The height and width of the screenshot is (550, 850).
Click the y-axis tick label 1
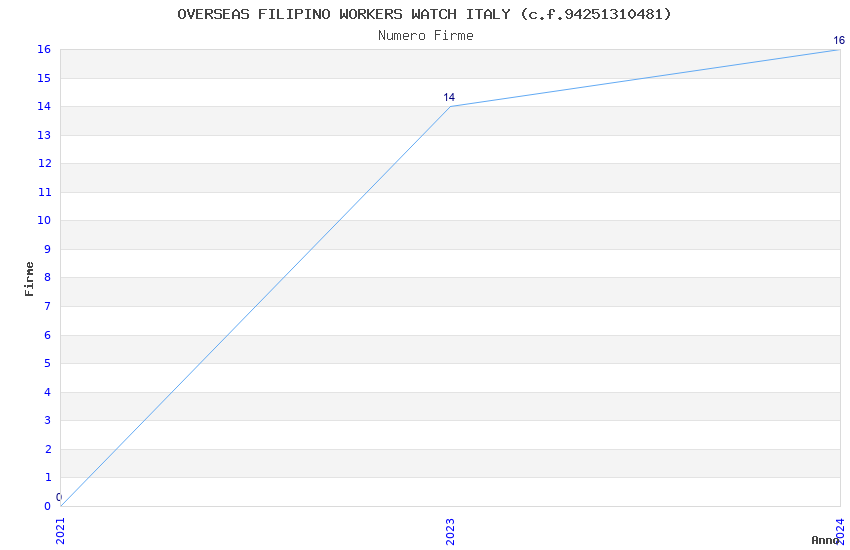(x=48, y=477)
